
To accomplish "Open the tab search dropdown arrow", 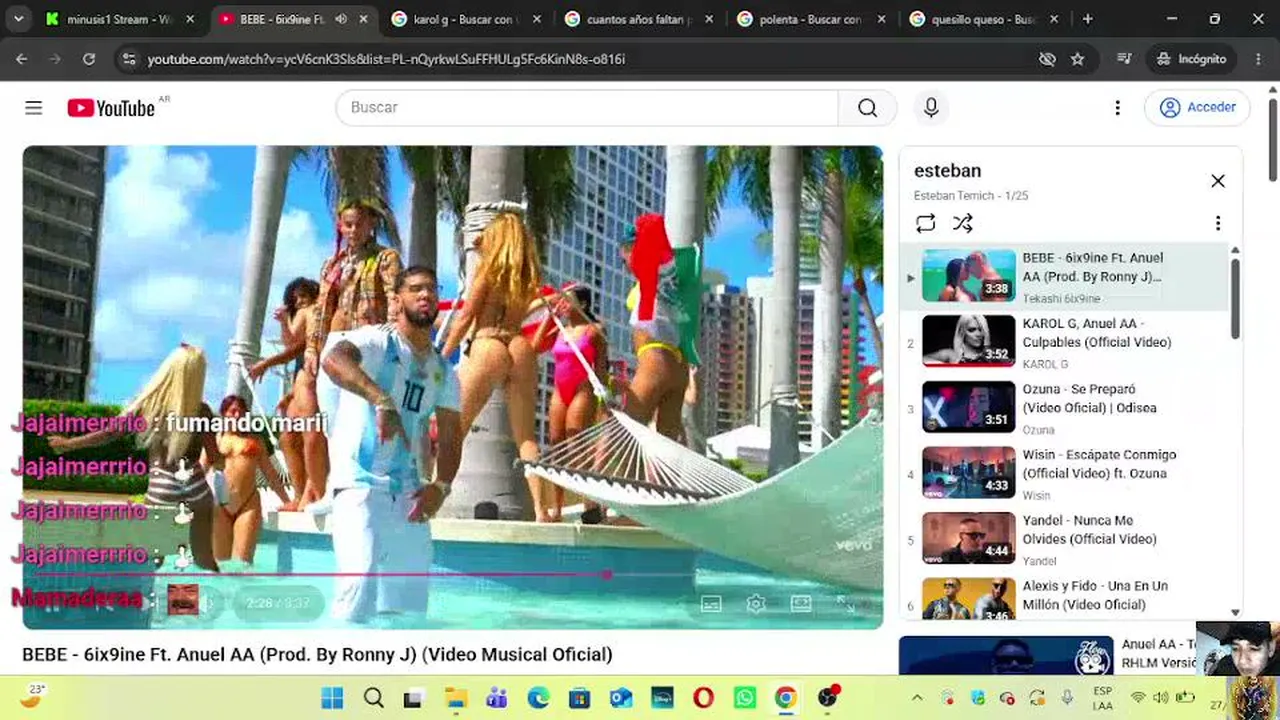I will click(x=18, y=19).
